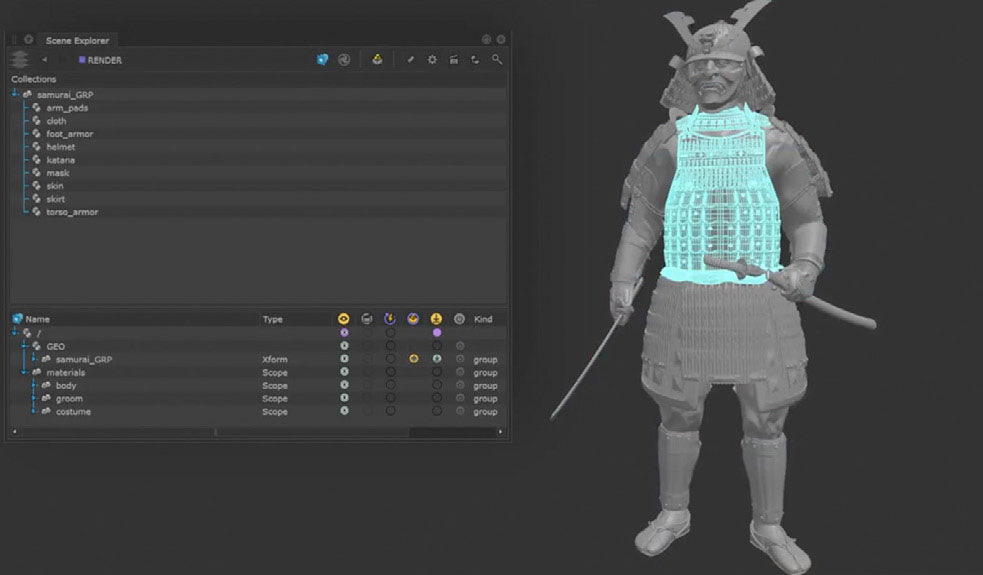Expand the body scope node
This screenshot has width=983, height=575.
(x=34, y=385)
